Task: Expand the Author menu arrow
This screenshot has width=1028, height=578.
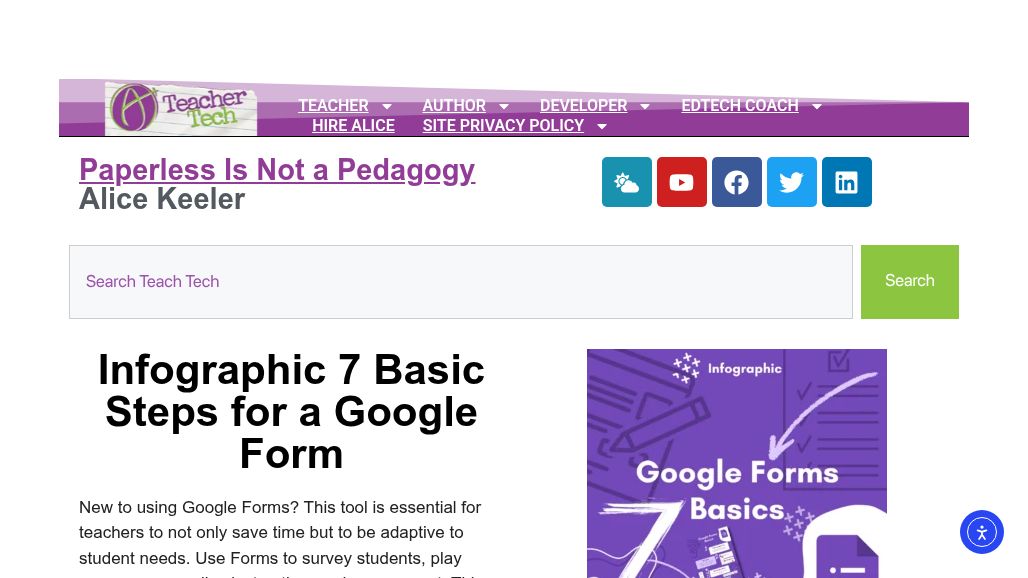Action: click(x=504, y=106)
